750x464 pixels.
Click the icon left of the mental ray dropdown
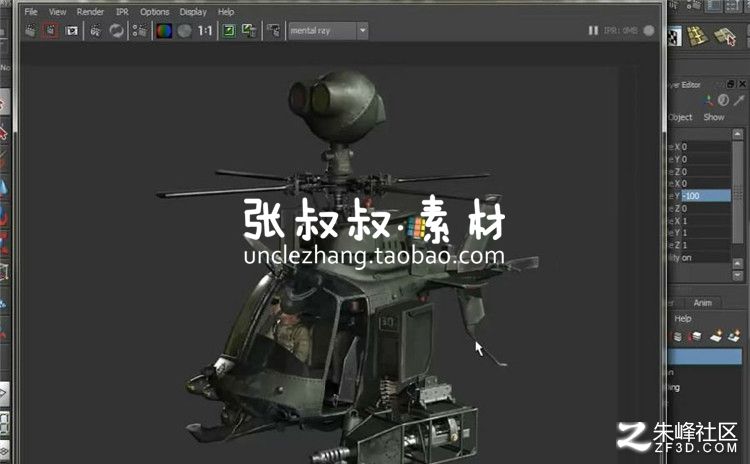pyautogui.click(x=274, y=31)
